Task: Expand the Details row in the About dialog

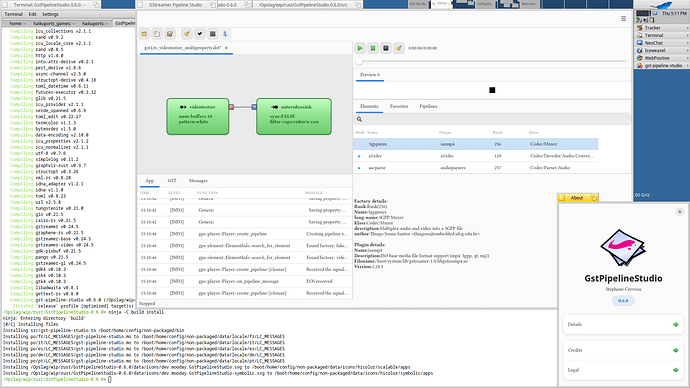Action: click(x=623, y=324)
